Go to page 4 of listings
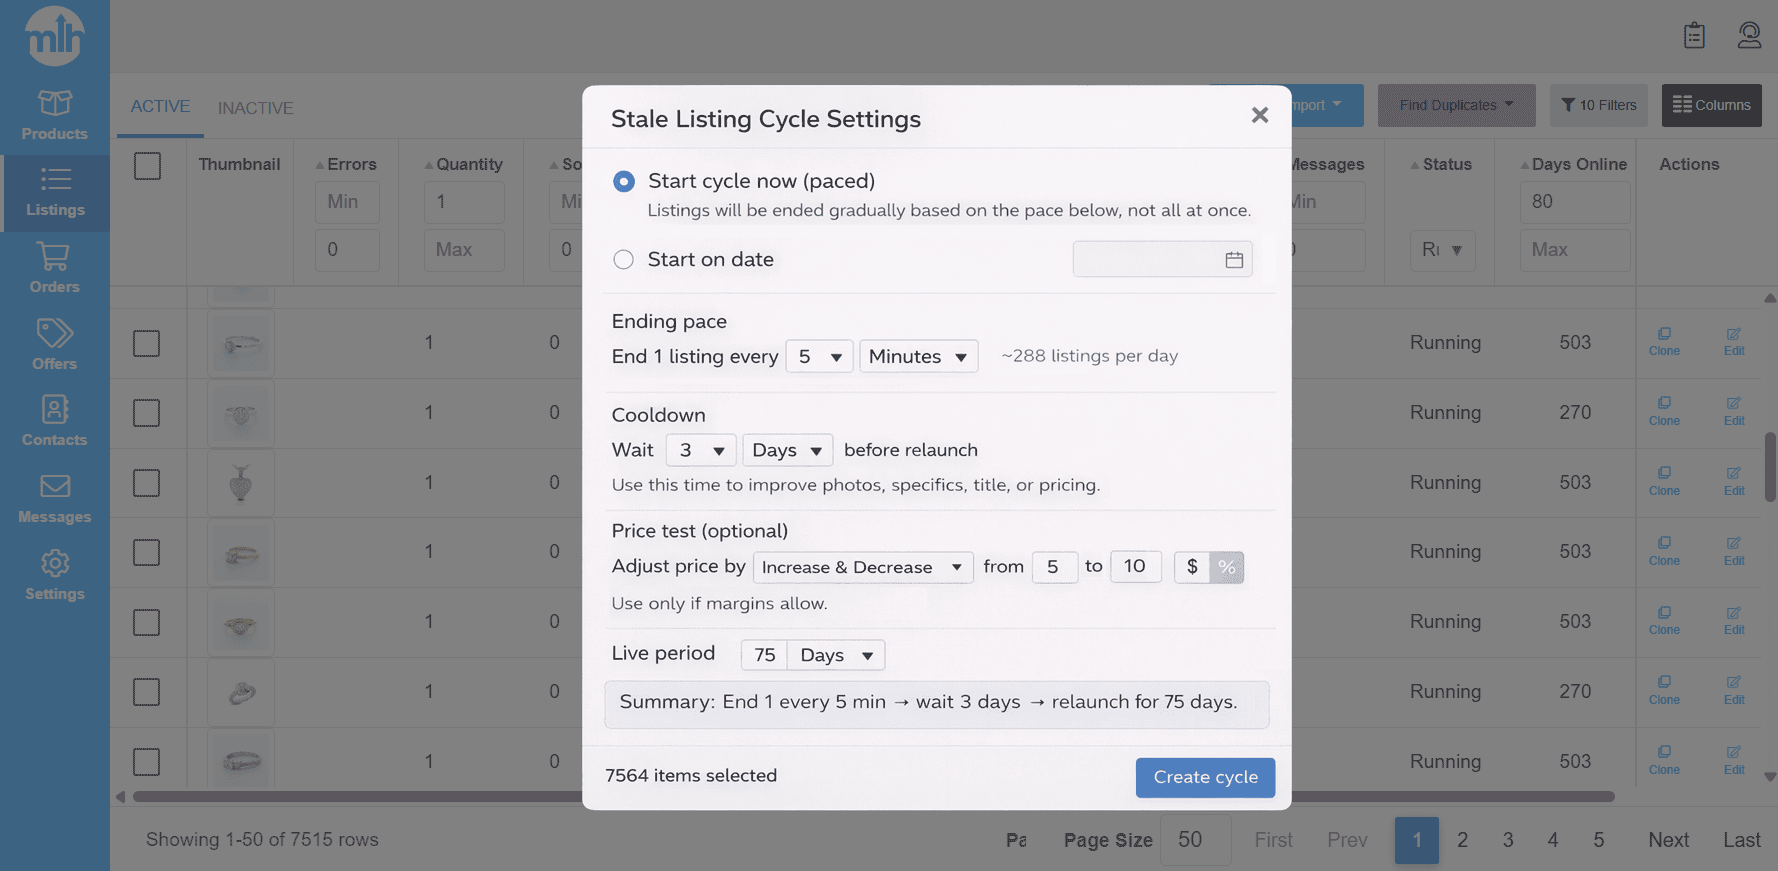This screenshot has height=871, width=1778. (x=1552, y=840)
